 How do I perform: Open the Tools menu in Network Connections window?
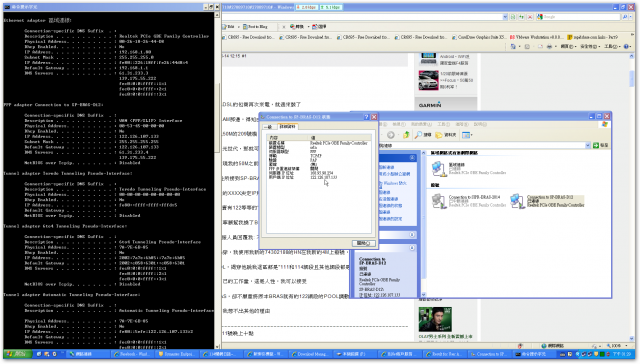coord(443,124)
